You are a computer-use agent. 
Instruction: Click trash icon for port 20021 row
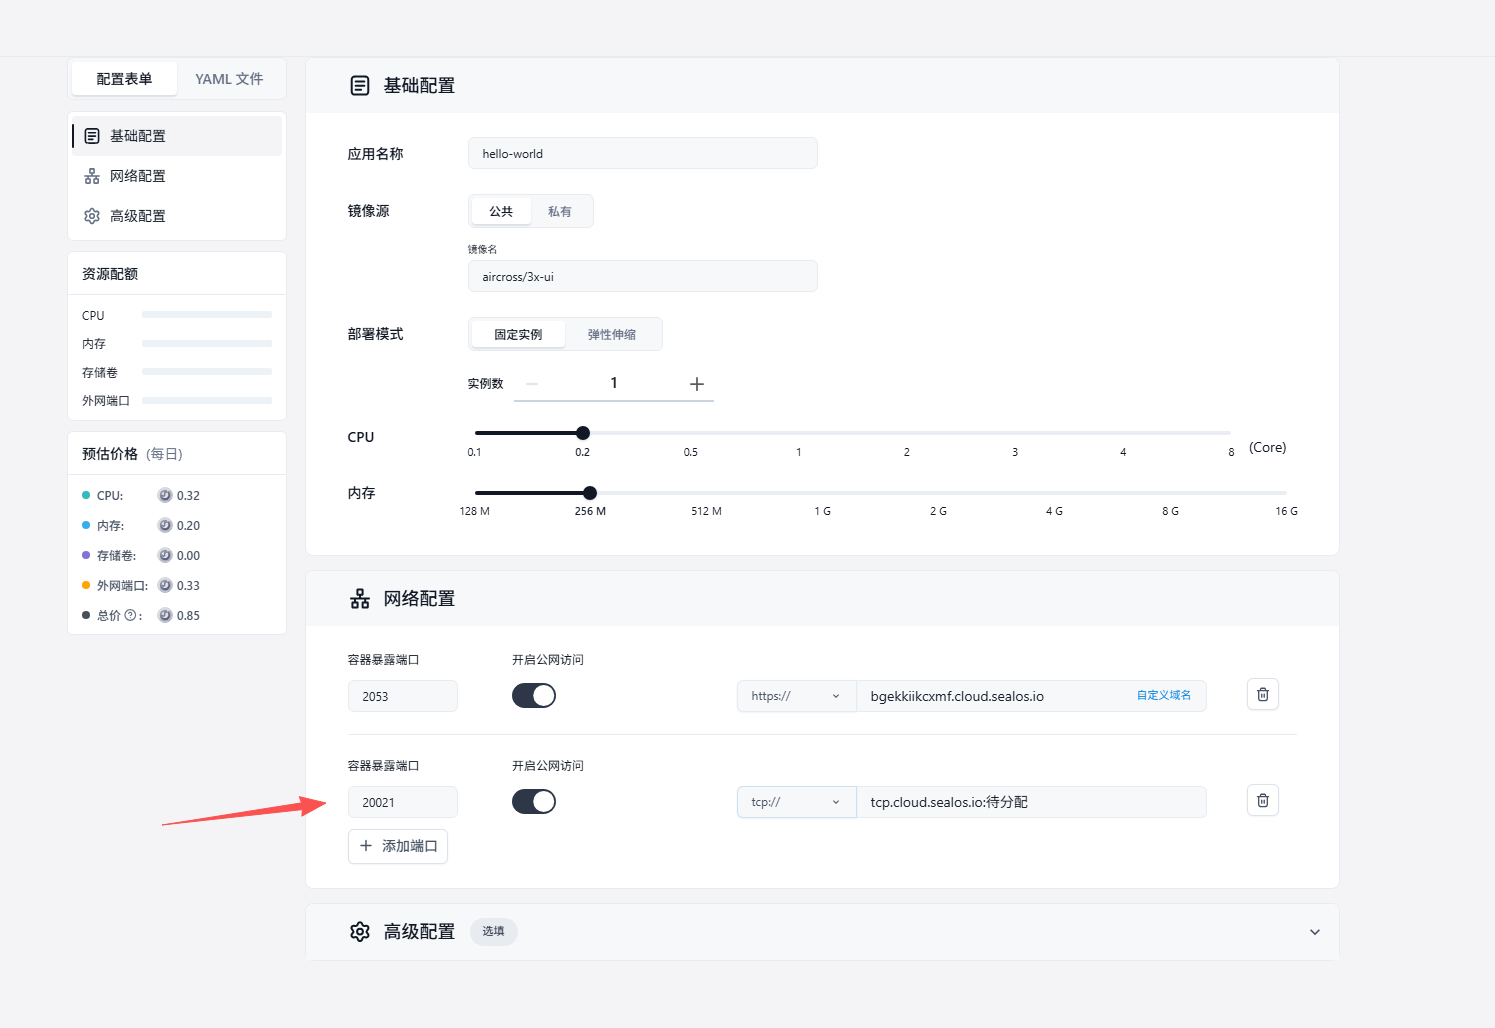click(x=1262, y=800)
